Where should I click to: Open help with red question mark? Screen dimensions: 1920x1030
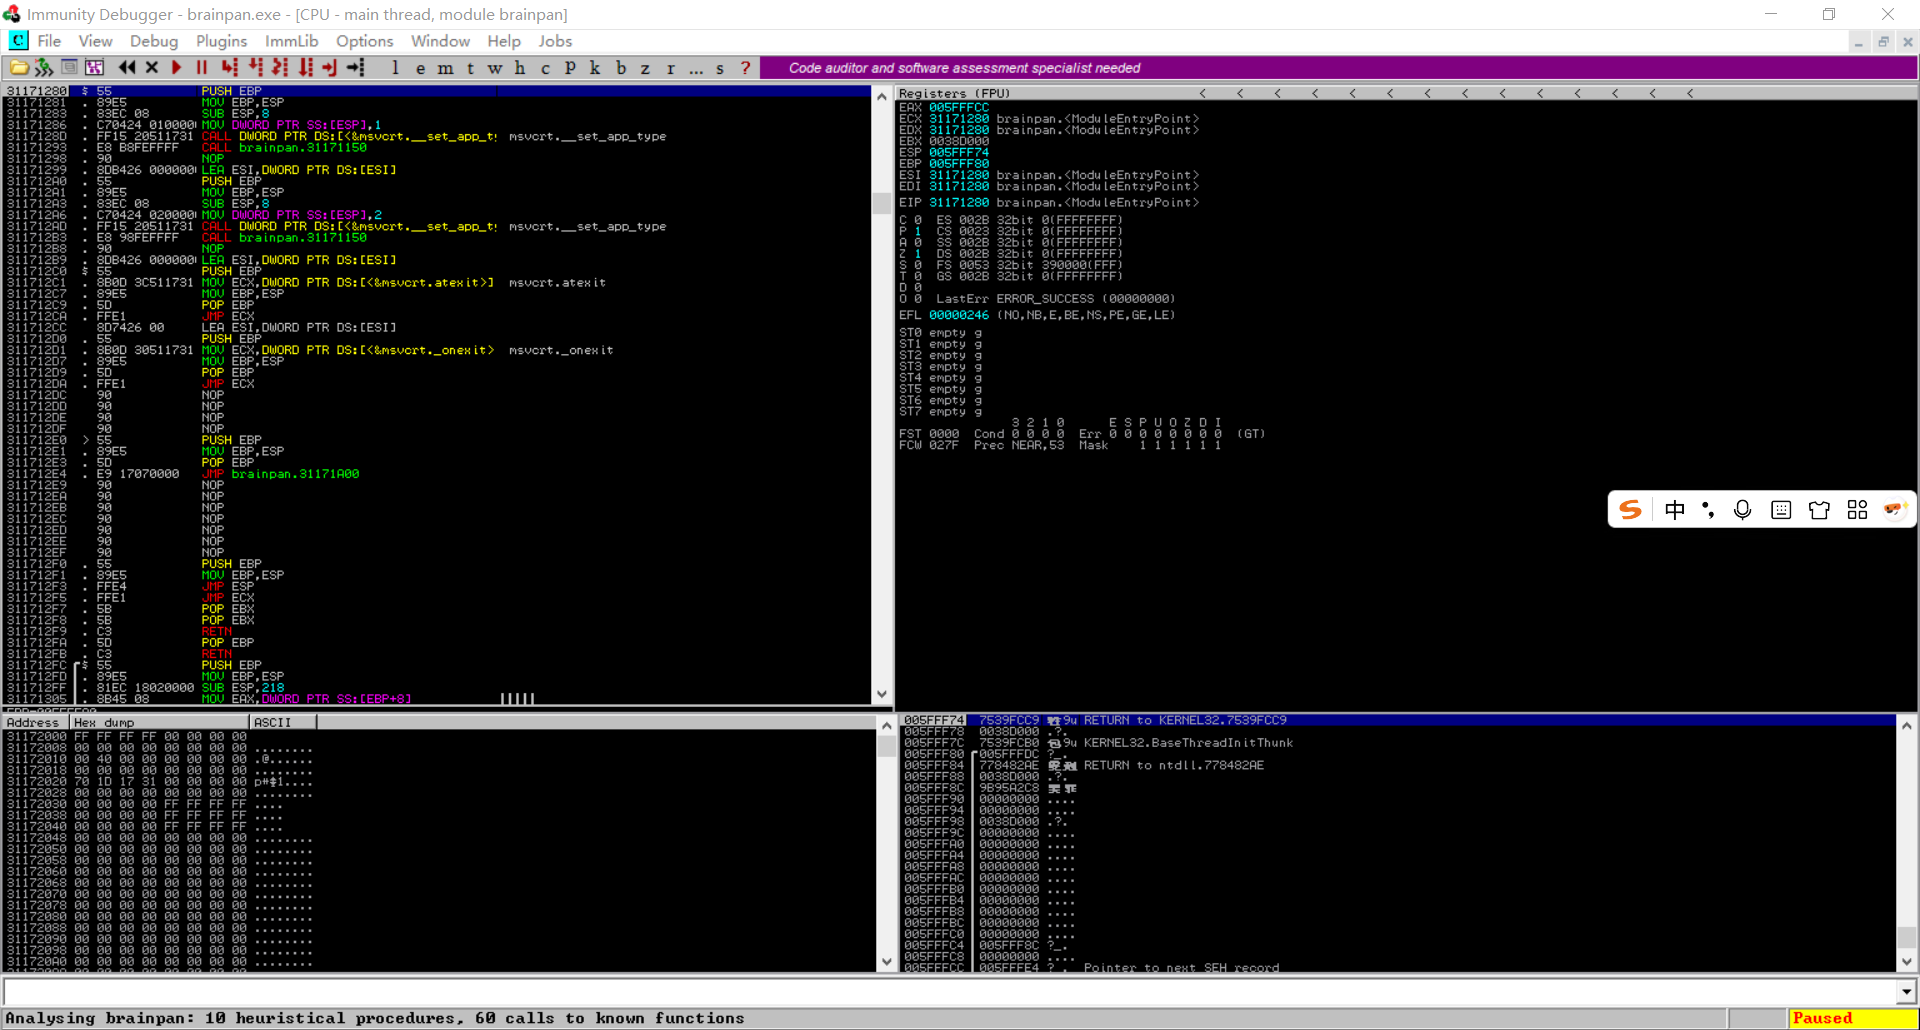point(745,68)
